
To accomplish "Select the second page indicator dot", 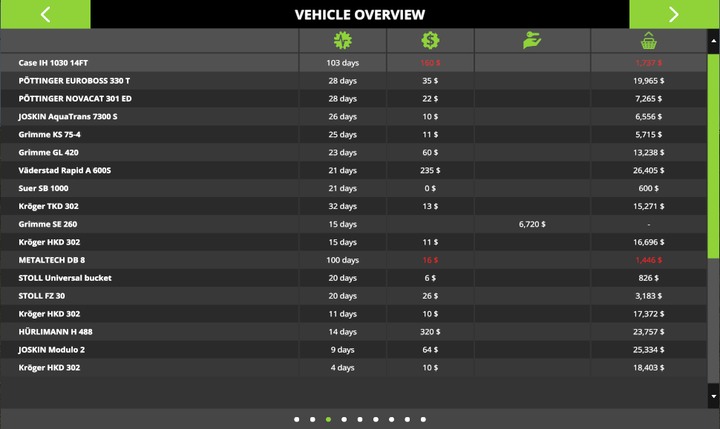I will 313,420.
